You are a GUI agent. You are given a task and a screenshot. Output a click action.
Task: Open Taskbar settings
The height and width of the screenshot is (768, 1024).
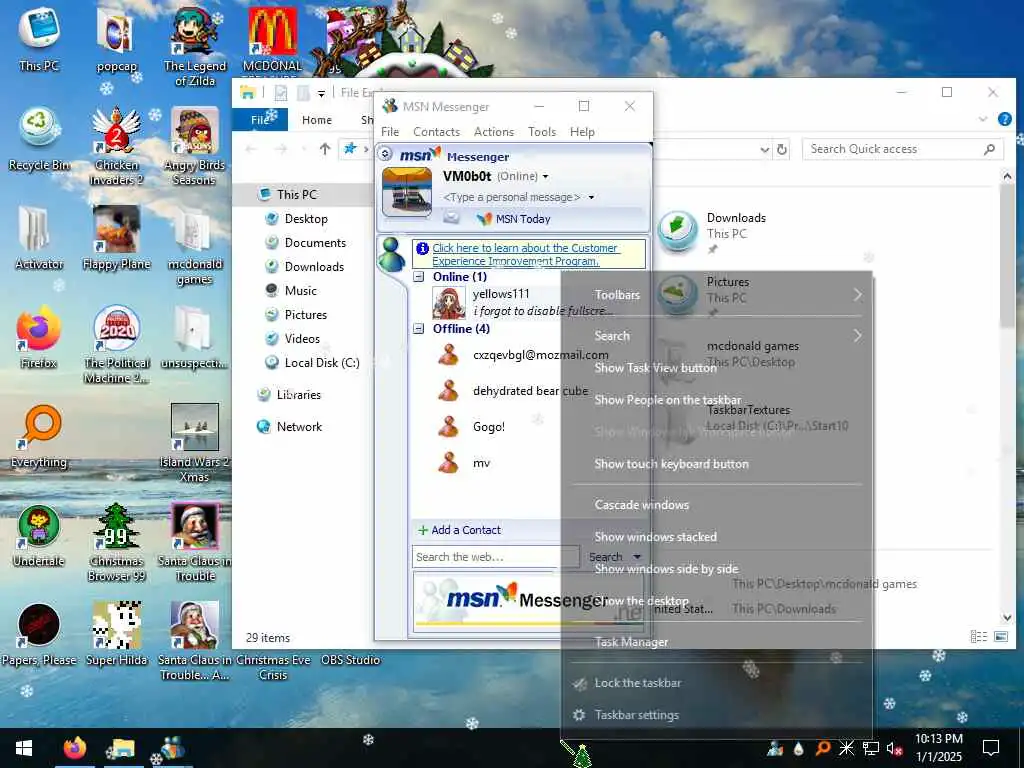(x=716, y=714)
